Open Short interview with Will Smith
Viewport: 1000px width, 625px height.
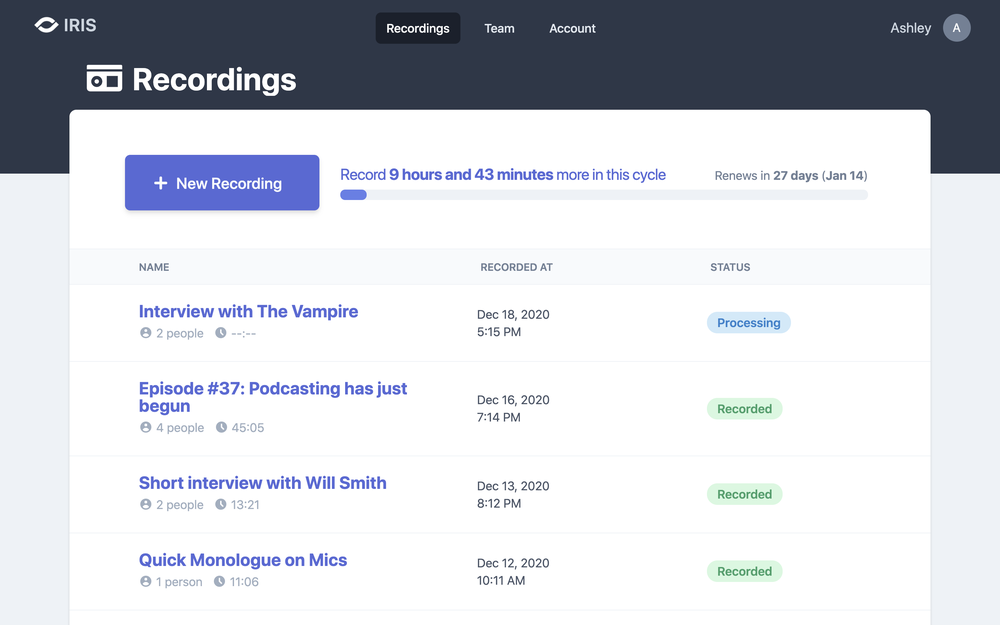(x=262, y=482)
